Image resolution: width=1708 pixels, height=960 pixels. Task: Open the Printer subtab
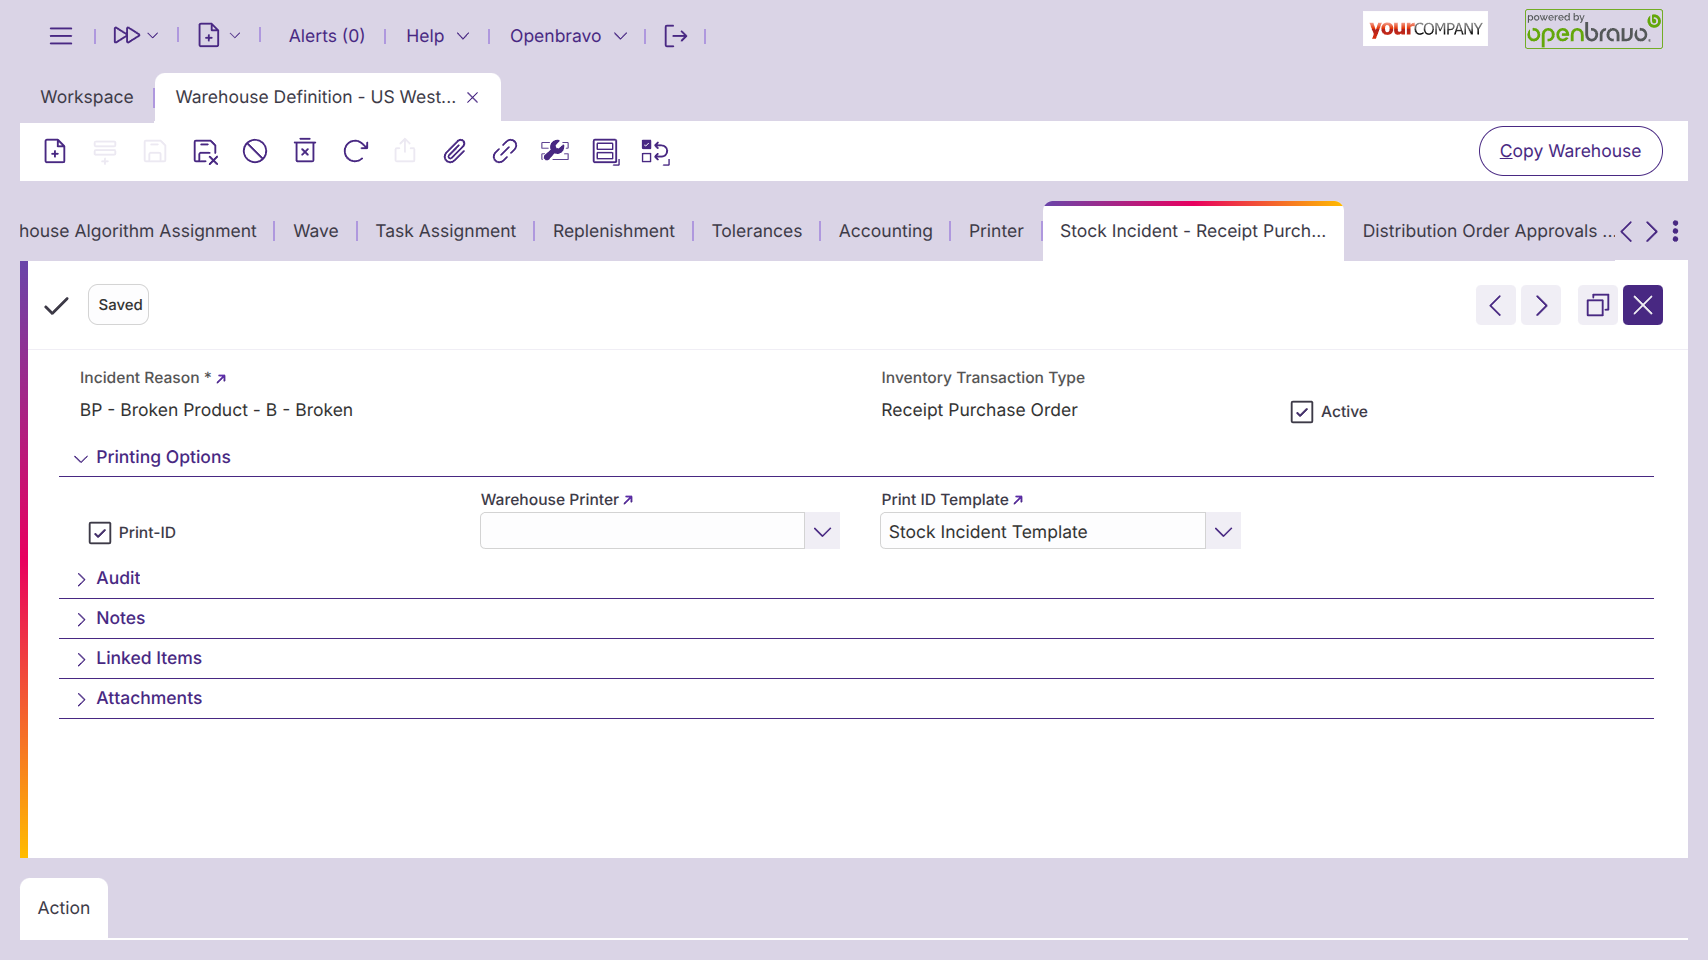[996, 231]
